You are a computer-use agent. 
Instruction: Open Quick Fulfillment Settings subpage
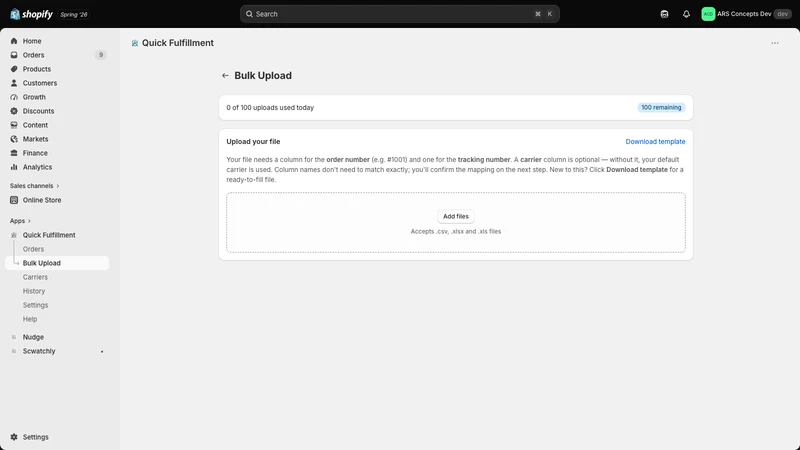coord(35,305)
